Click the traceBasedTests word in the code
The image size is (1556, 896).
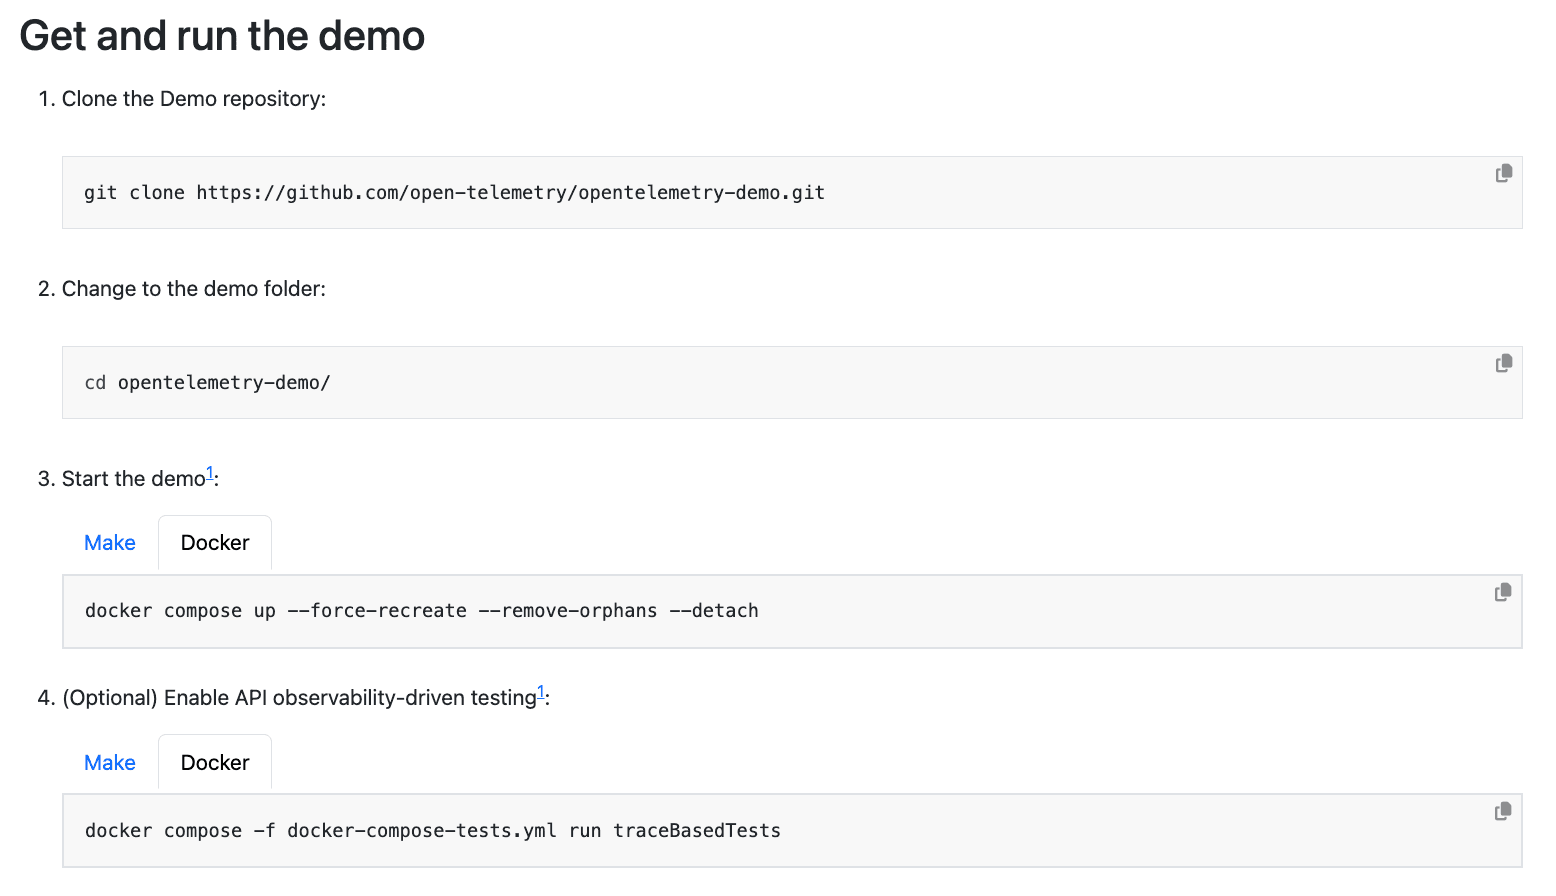pos(697,831)
